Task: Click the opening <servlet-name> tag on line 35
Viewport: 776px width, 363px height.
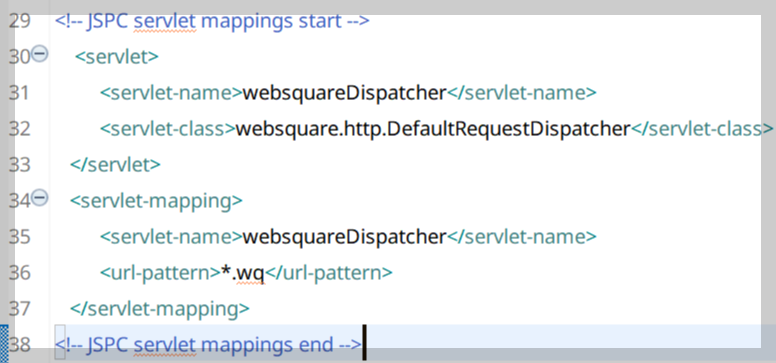Action: [x=171, y=237]
